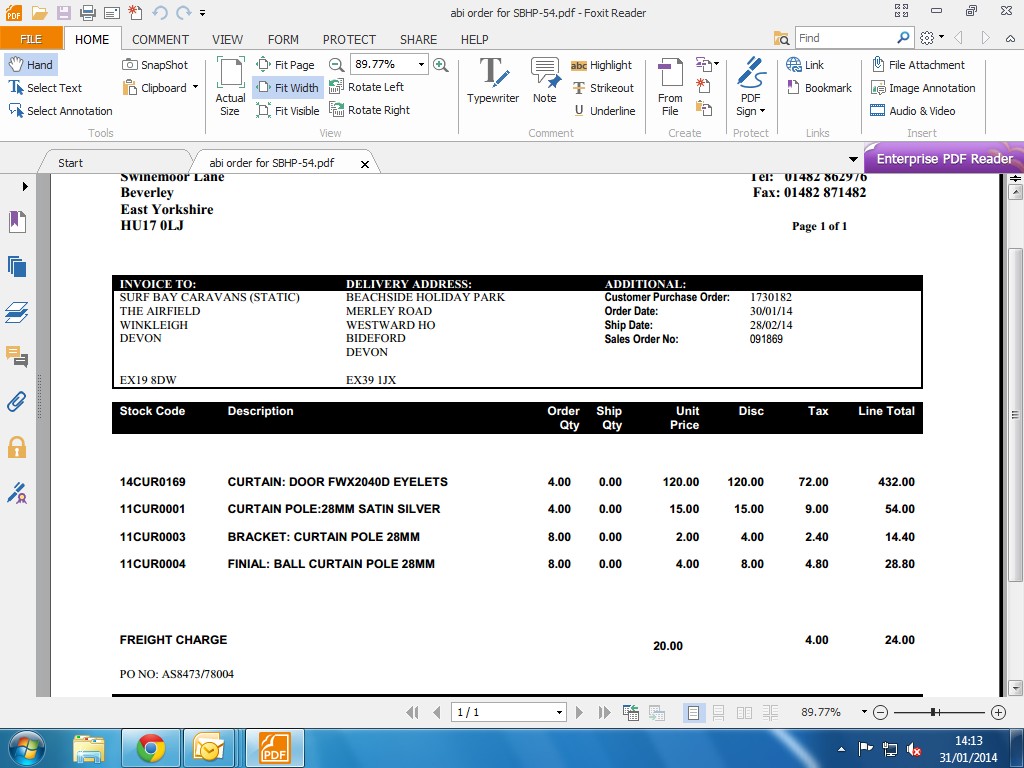
Task: Toggle Fit Width view mode
Action: click(x=287, y=88)
